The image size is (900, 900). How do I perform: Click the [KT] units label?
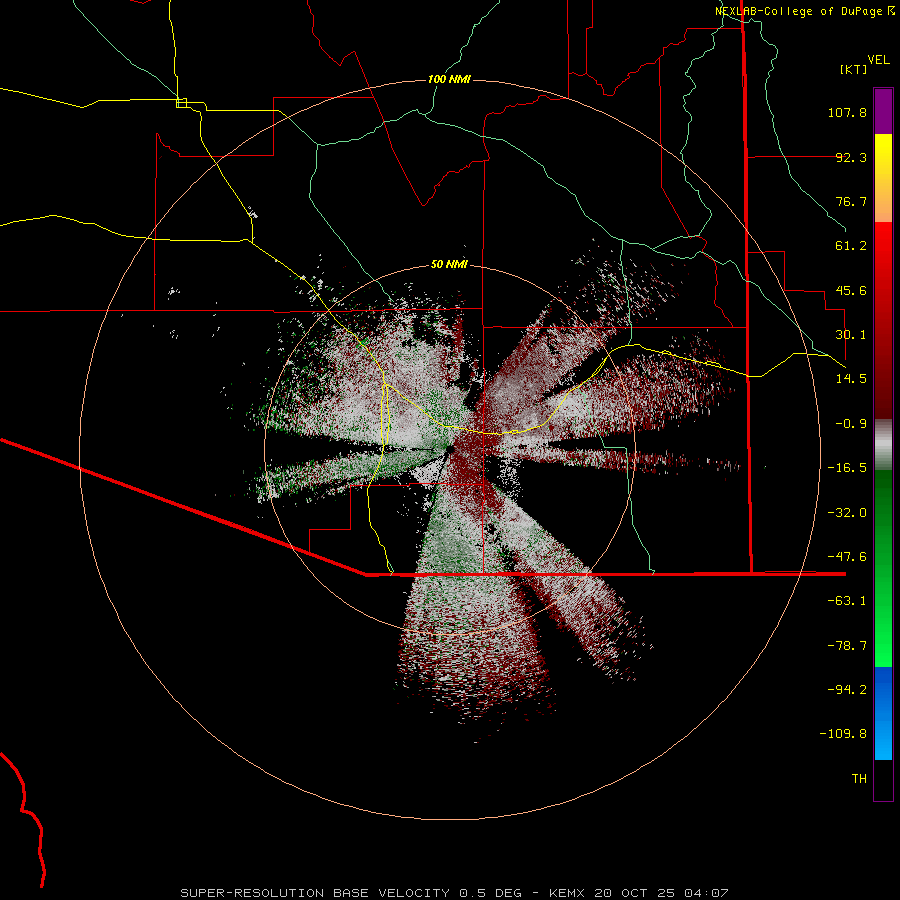(x=854, y=69)
